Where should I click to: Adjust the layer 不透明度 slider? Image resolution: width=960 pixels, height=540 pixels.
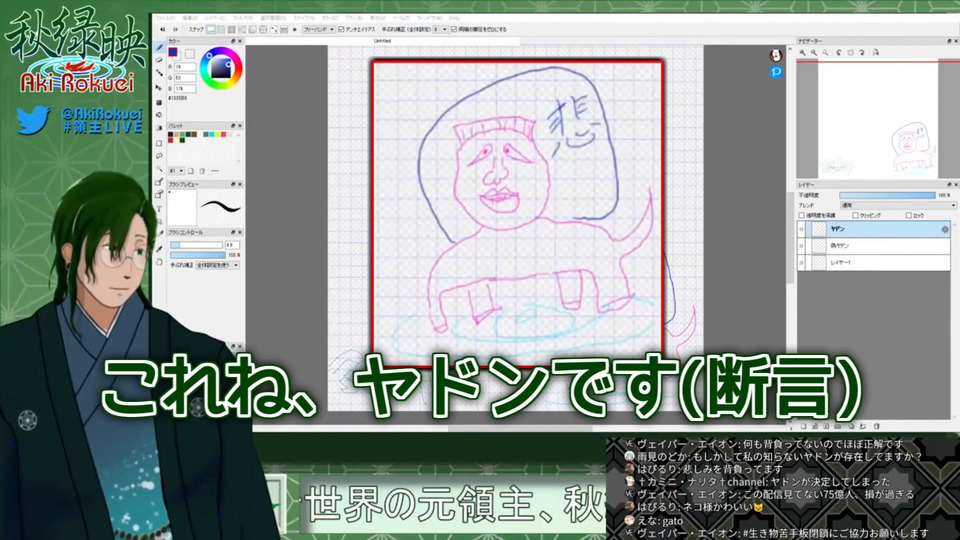[x=887, y=195]
